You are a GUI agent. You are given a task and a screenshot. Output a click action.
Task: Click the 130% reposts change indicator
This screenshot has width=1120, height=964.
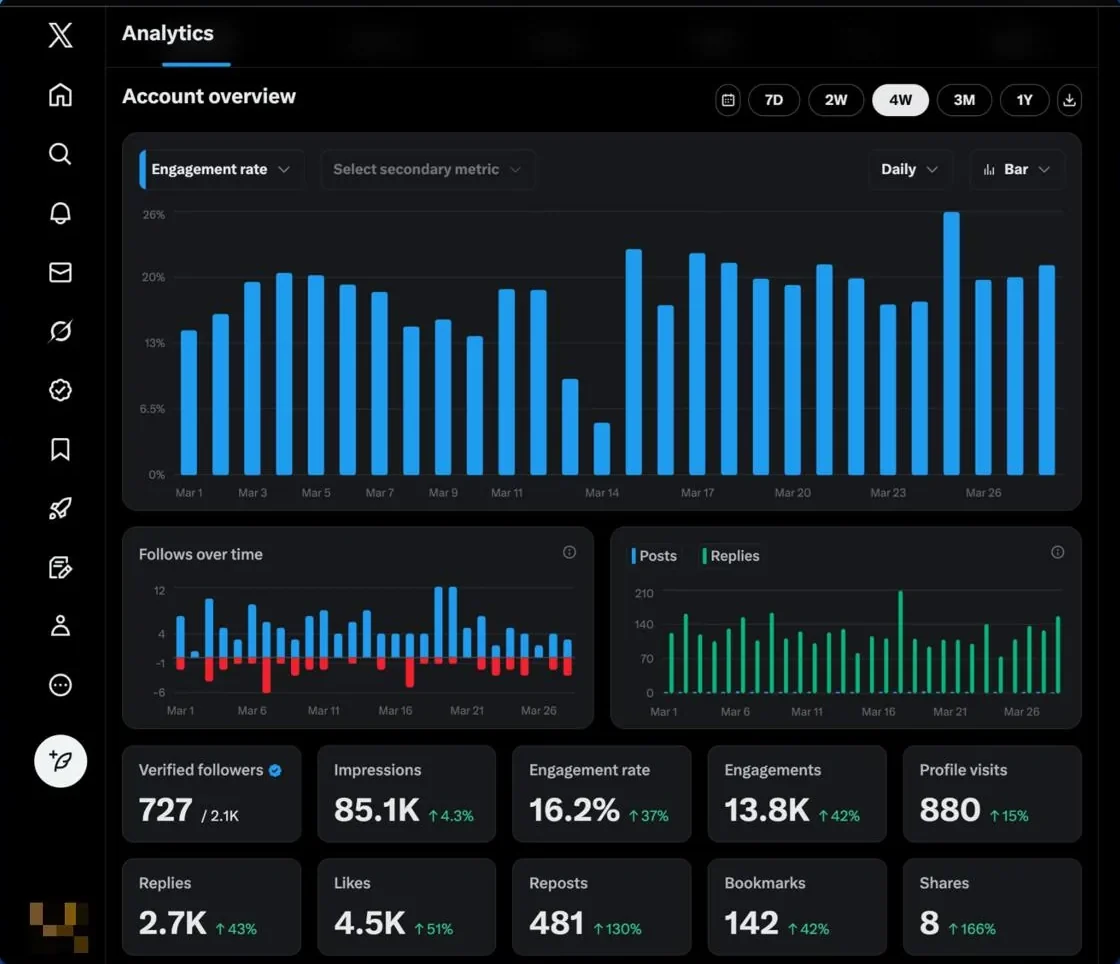point(617,929)
